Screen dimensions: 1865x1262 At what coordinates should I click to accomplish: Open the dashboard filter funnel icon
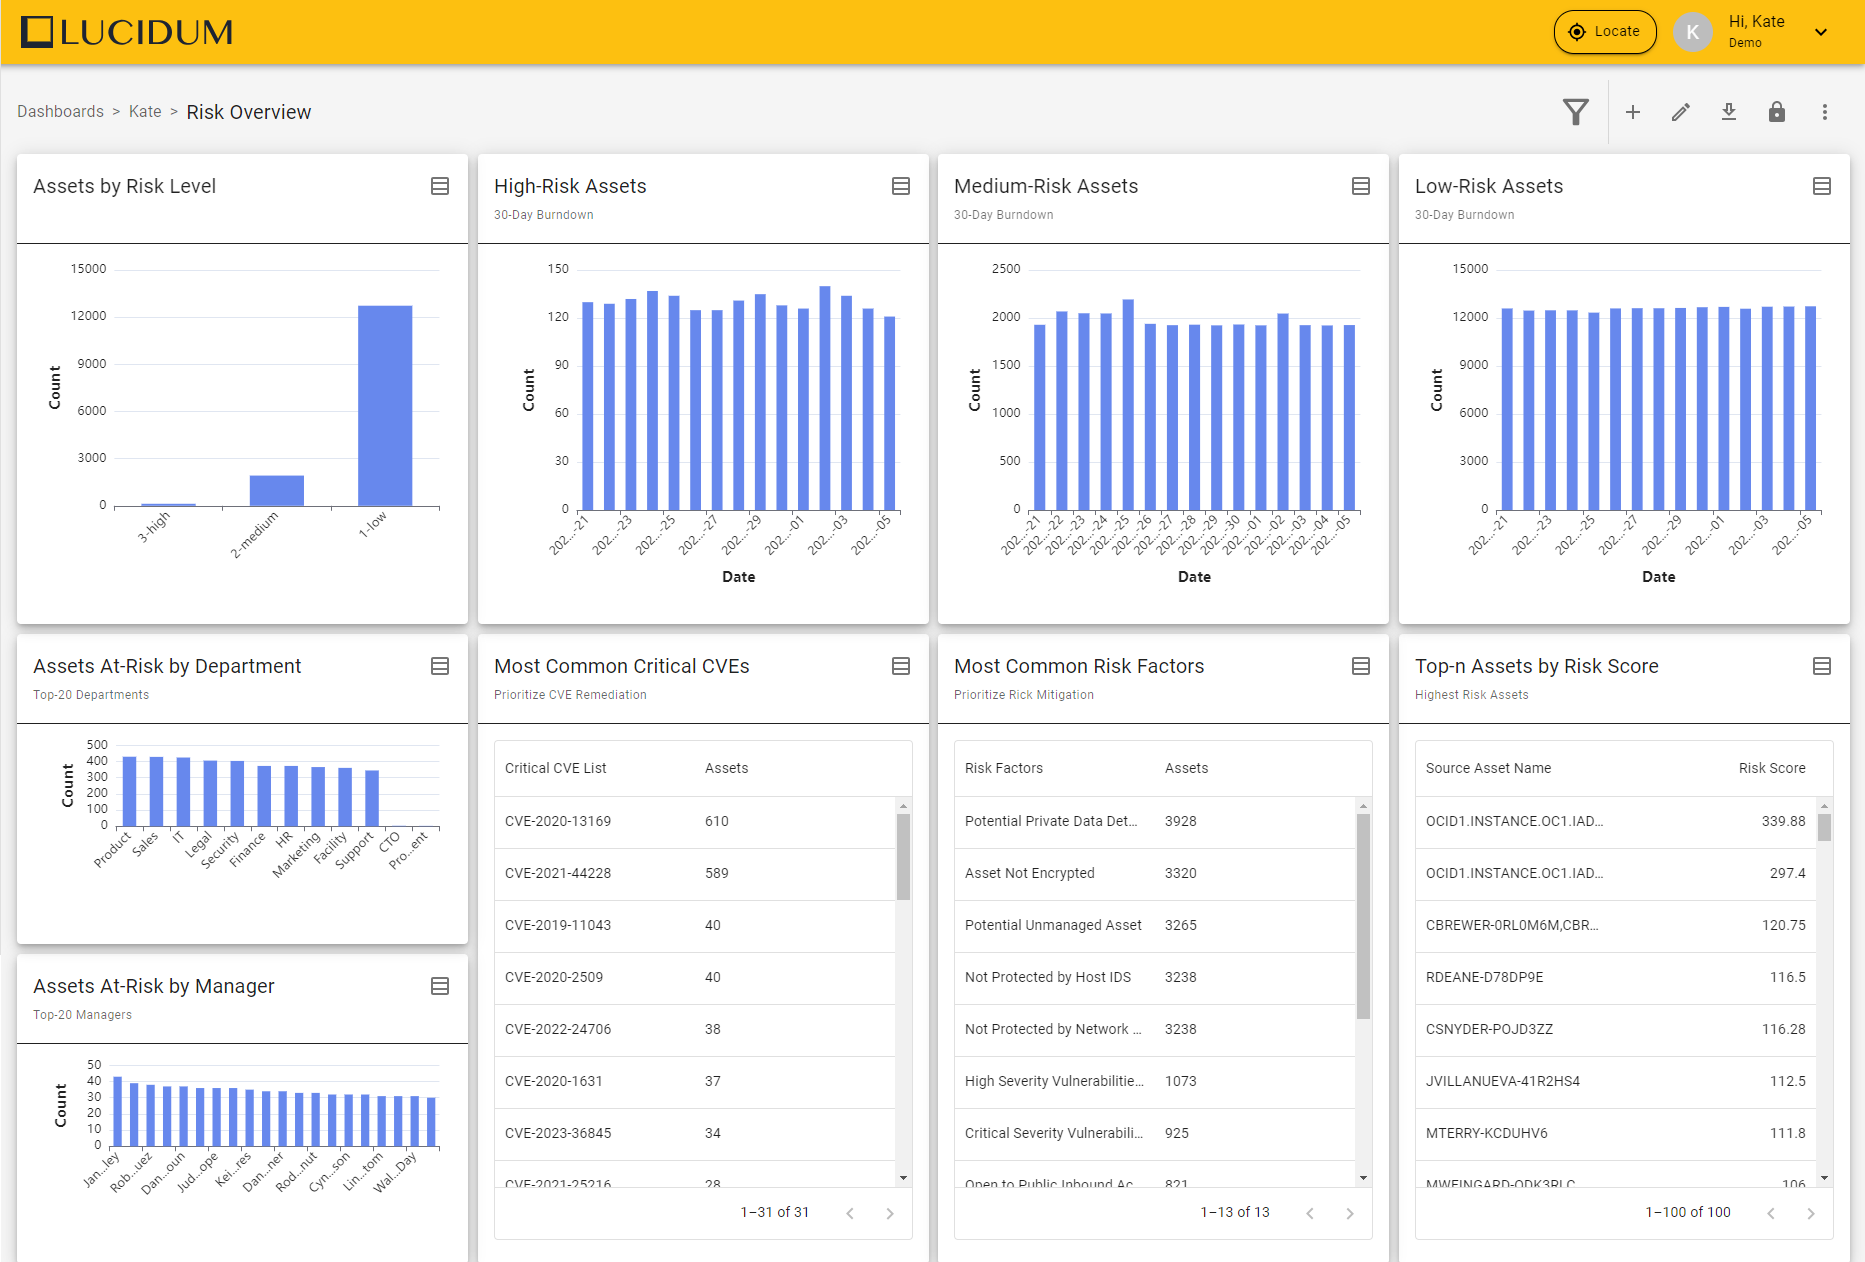click(1575, 112)
